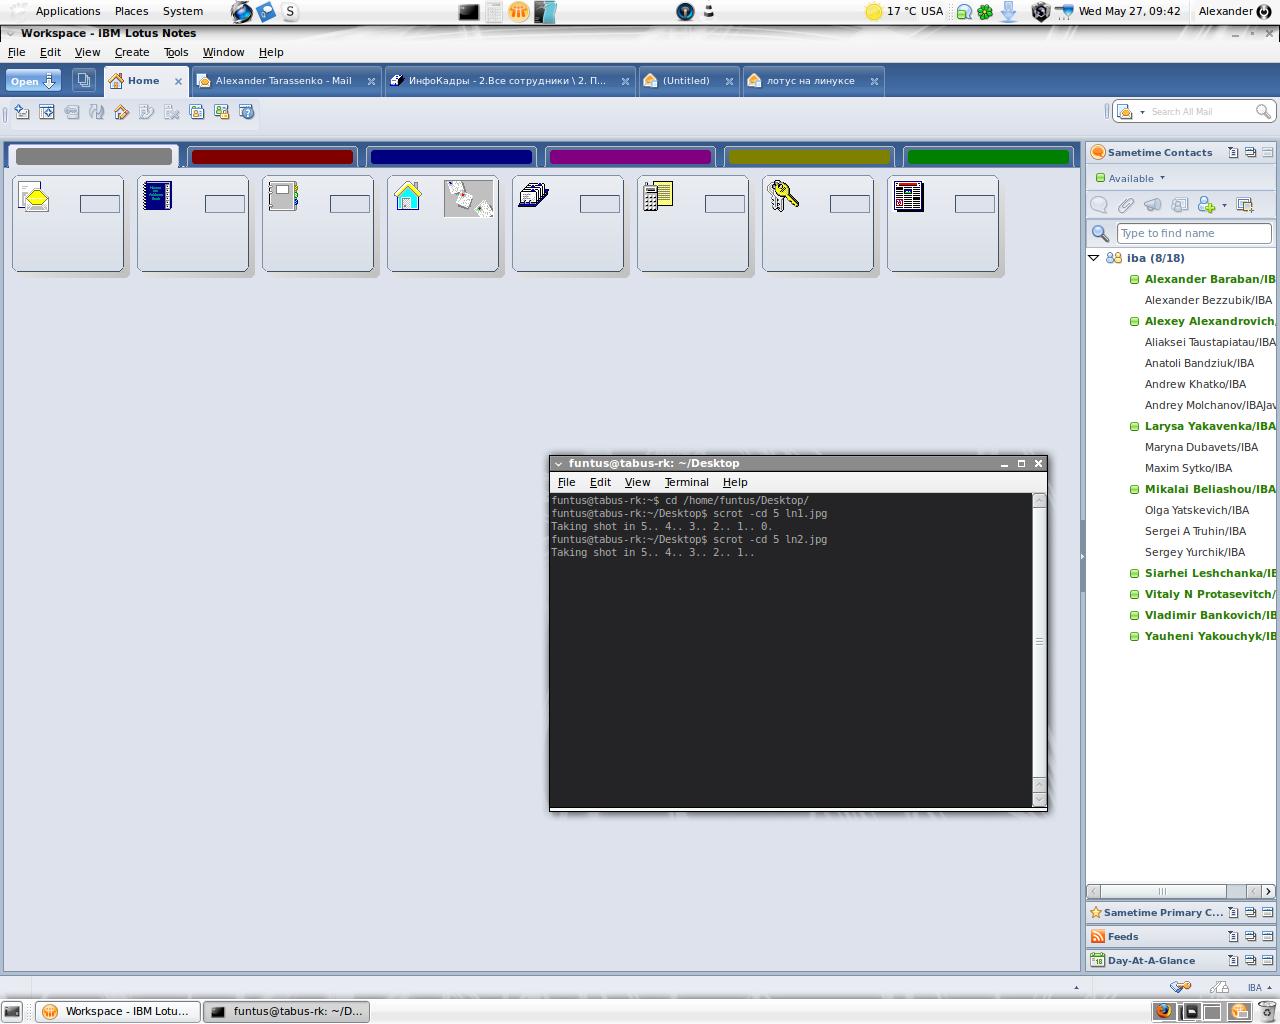Screen dimensions: 1280x1024
Task: Select contact Mikalai Beliashou/IBA
Action: coord(1210,489)
